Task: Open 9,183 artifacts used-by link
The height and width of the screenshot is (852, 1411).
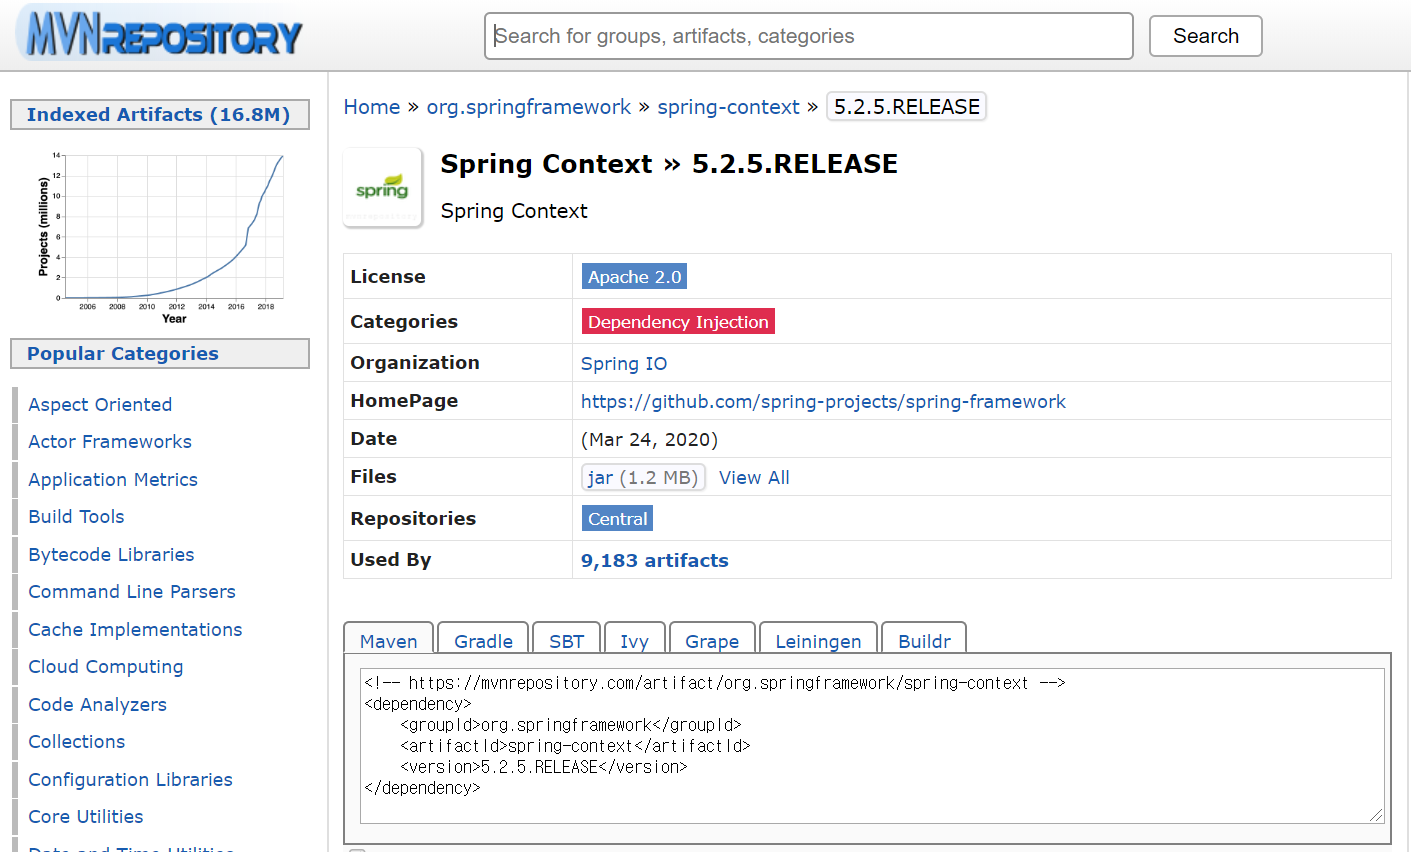Action: point(655,561)
